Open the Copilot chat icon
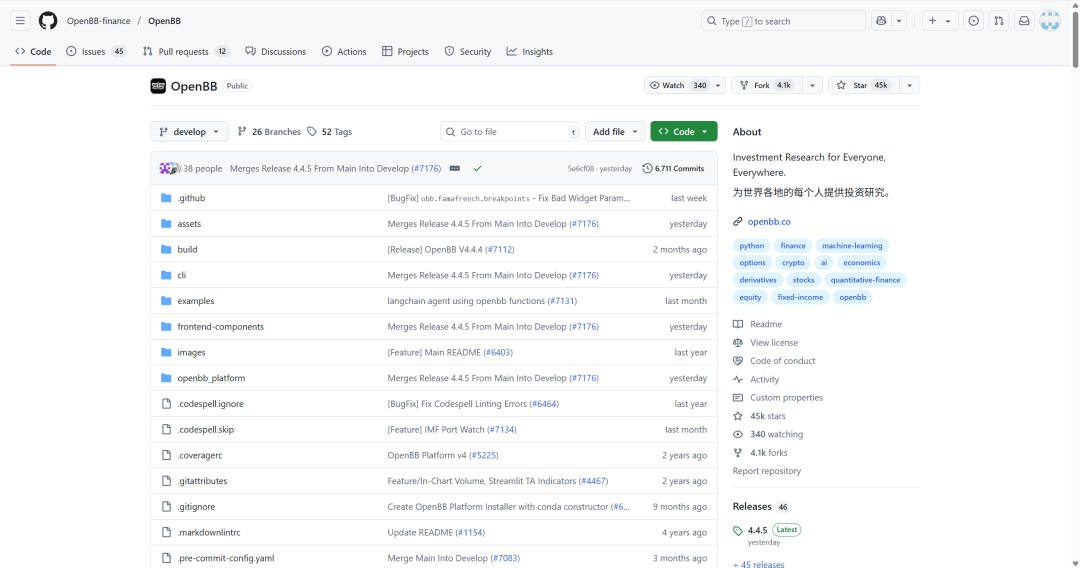This screenshot has height=568, width=1080. 881,21
